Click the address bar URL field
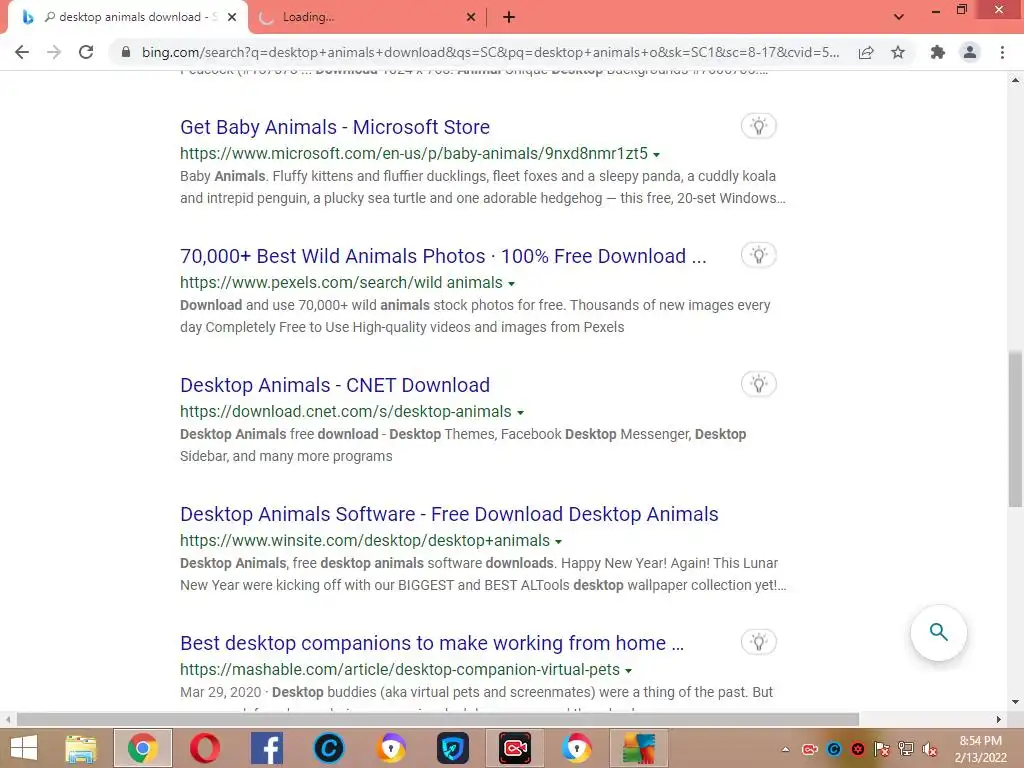The height and width of the screenshot is (768, 1024). coord(490,52)
